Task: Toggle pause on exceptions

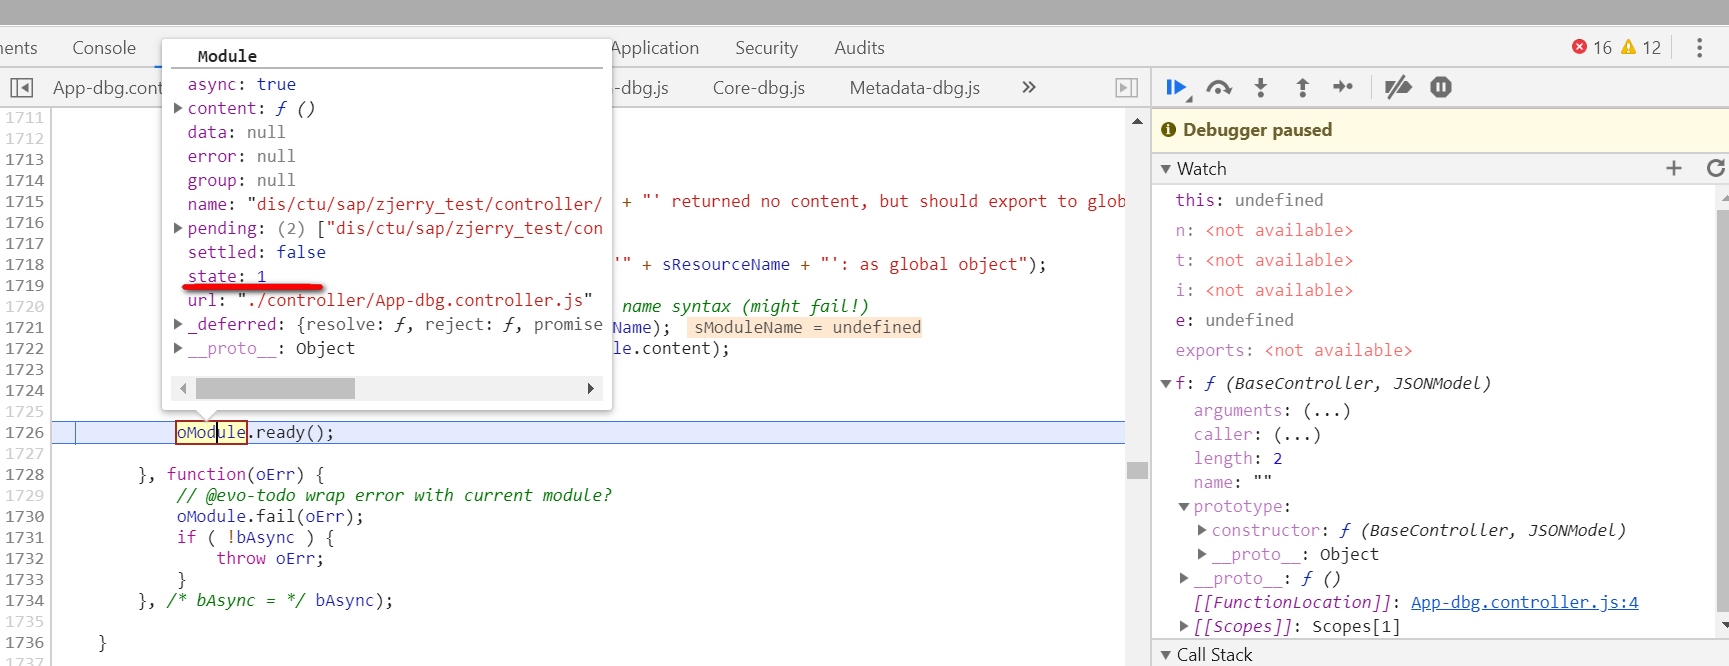Action: (x=1441, y=87)
